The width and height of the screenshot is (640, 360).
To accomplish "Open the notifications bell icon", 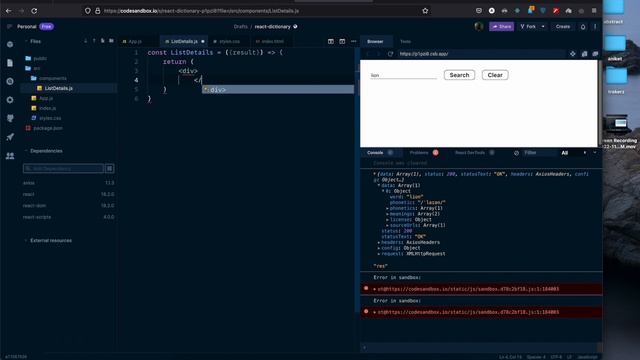I will 583,27.
